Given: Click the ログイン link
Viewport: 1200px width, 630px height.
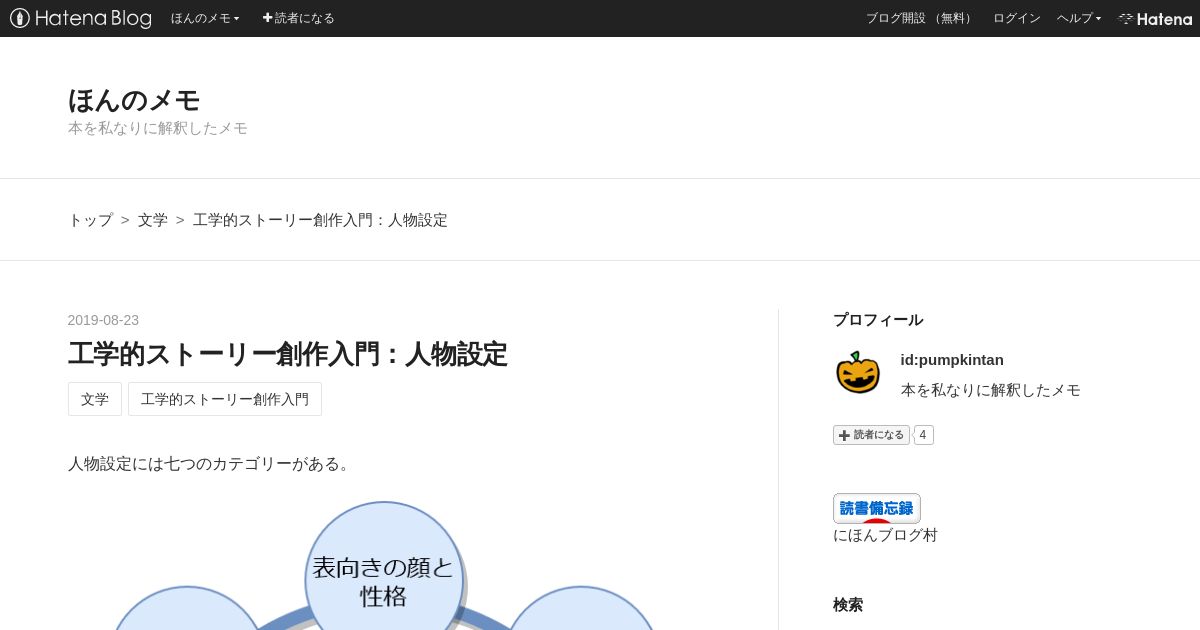Looking at the screenshot, I should 1016,18.
